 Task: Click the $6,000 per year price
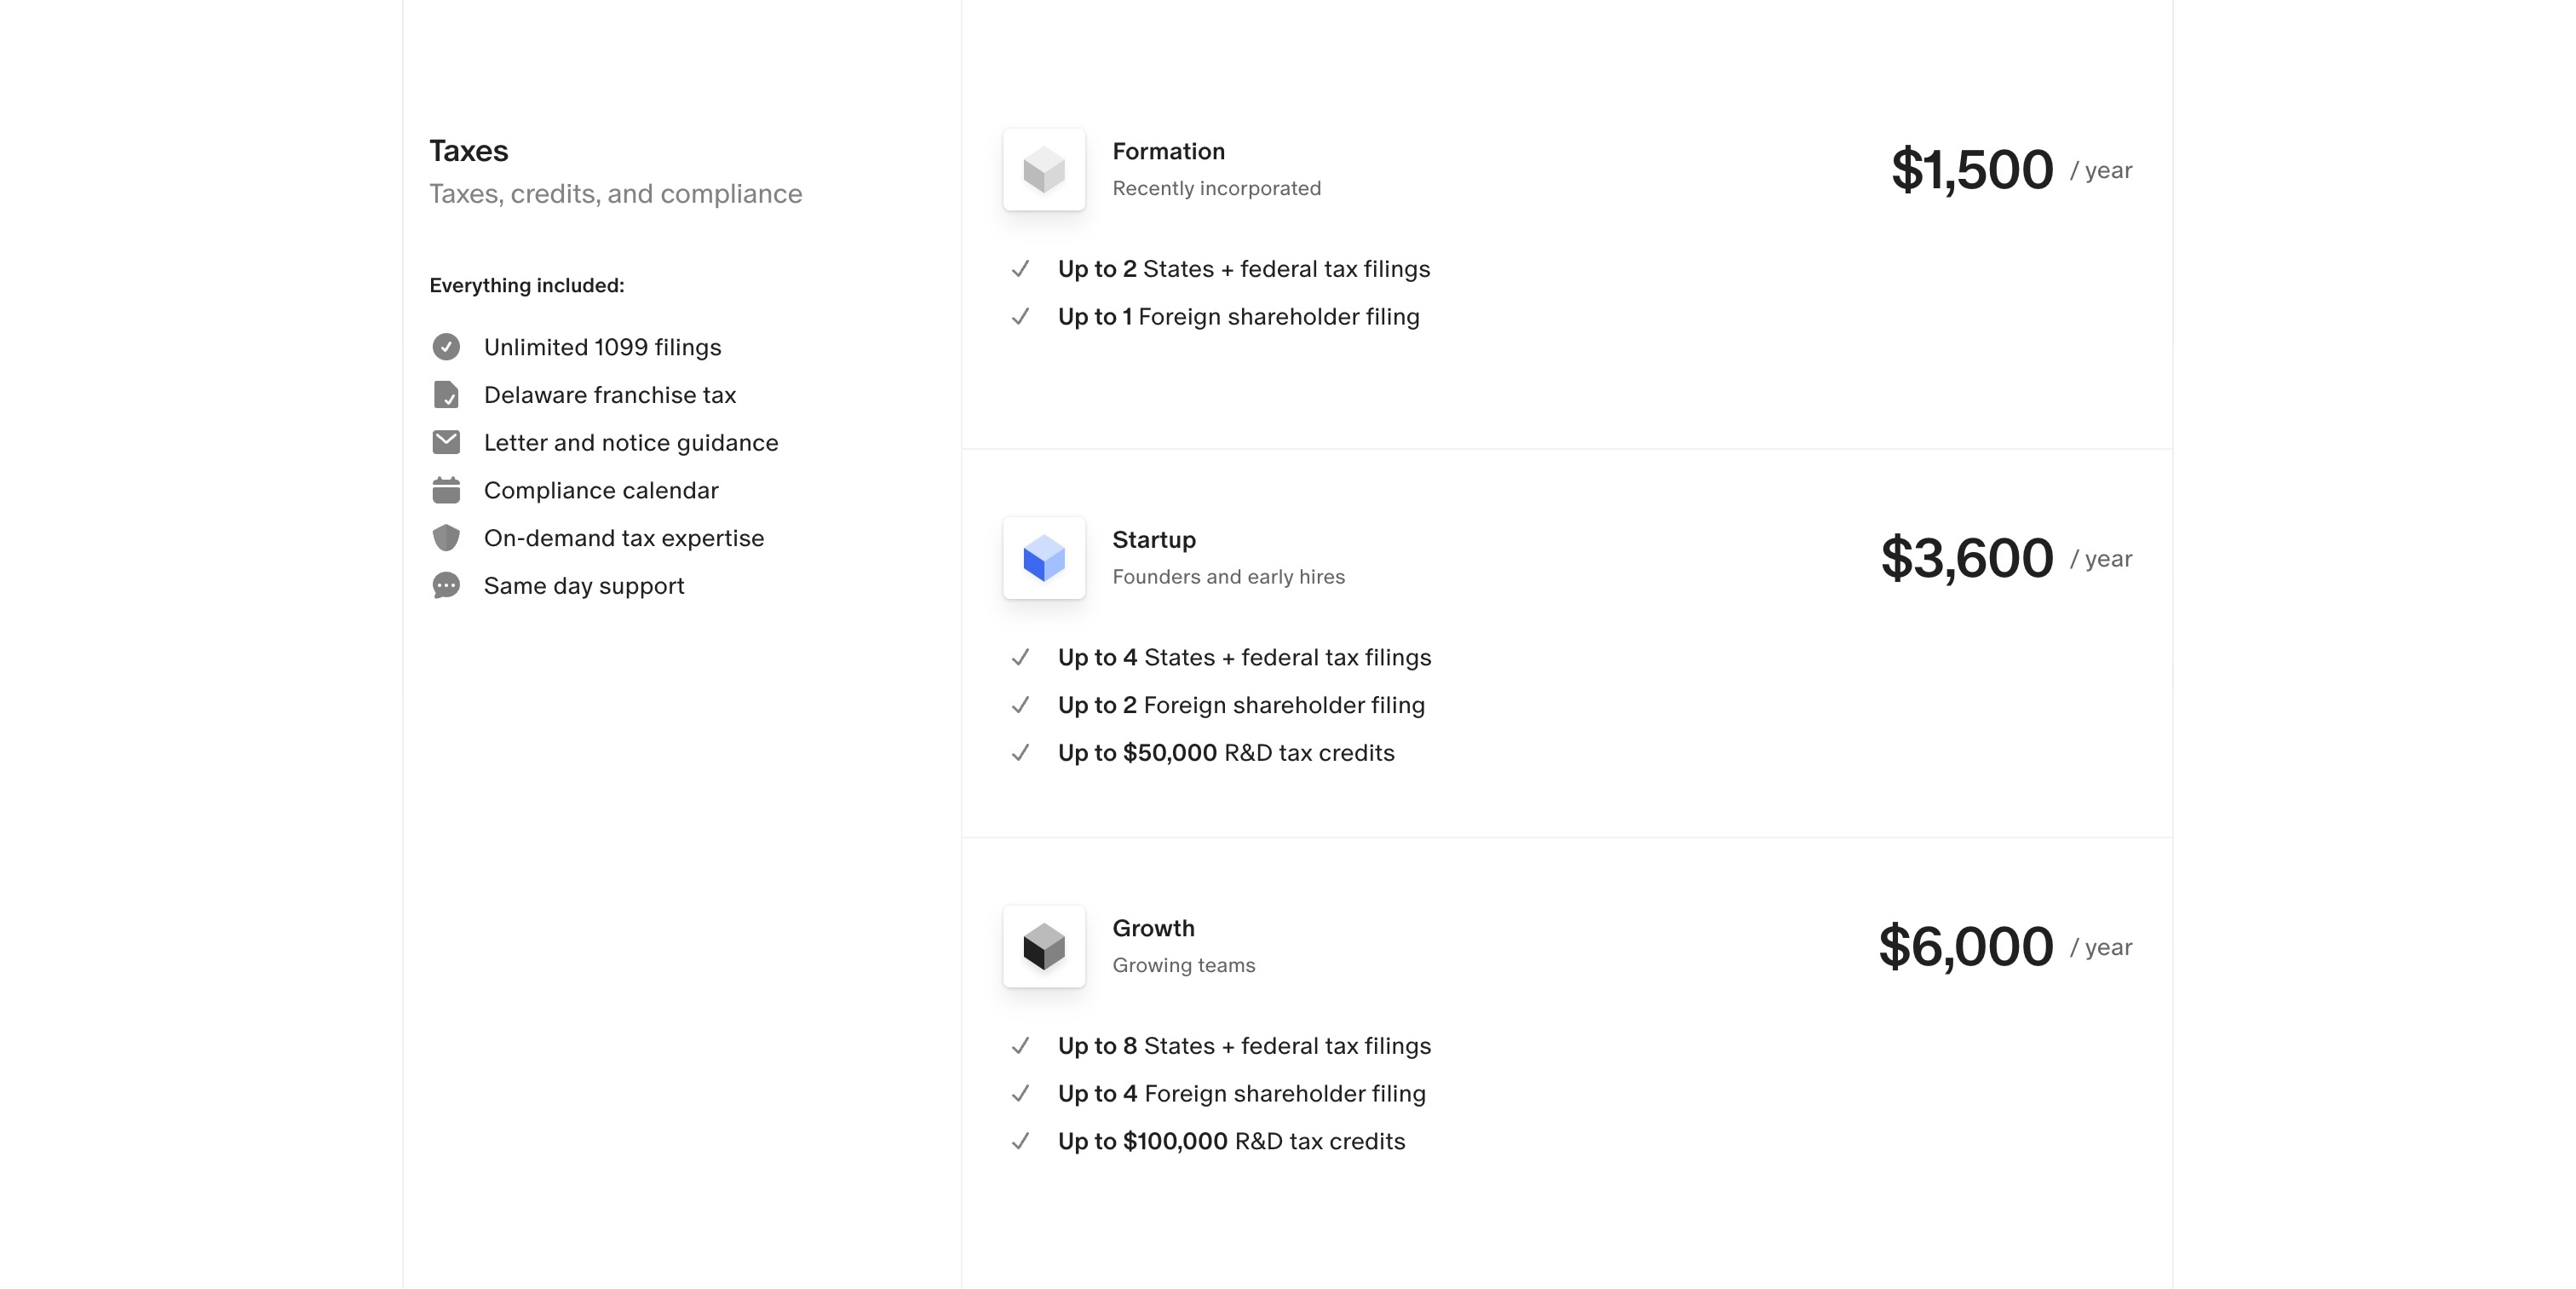coord(2005,946)
